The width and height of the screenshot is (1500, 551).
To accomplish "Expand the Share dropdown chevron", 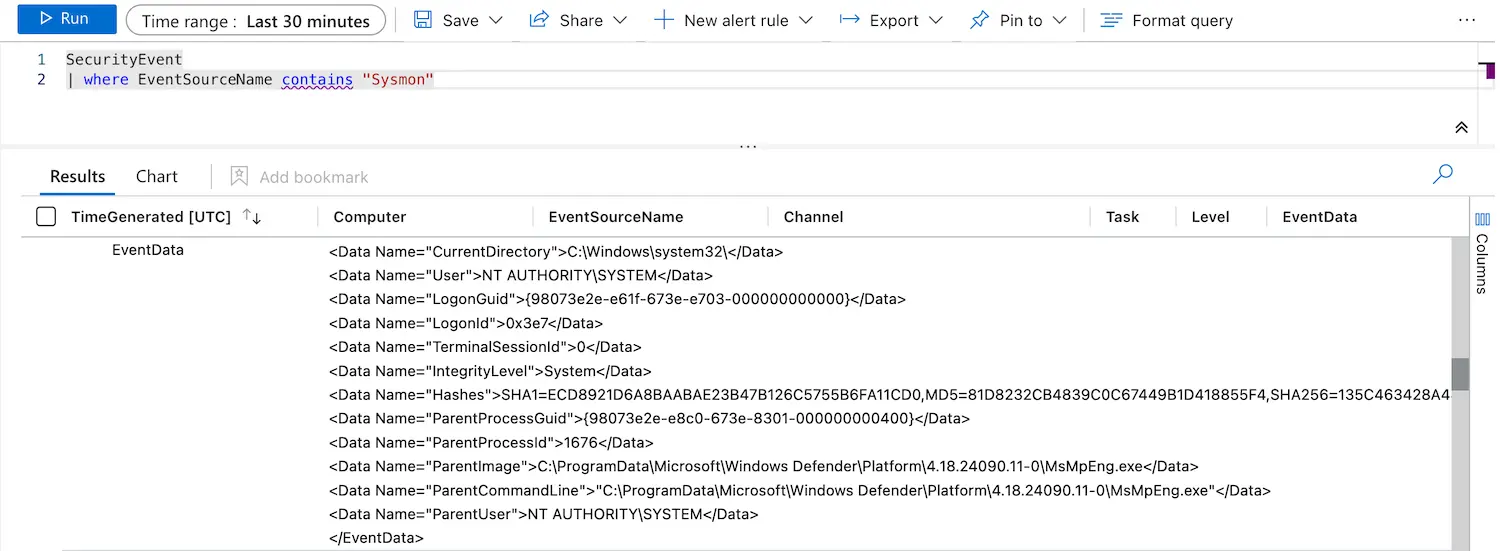I will [620, 20].
